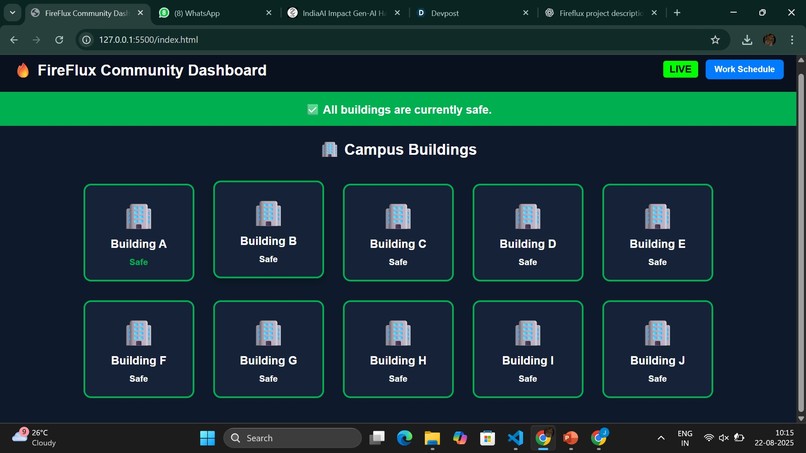Open the Chrome profile avatar

770,40
